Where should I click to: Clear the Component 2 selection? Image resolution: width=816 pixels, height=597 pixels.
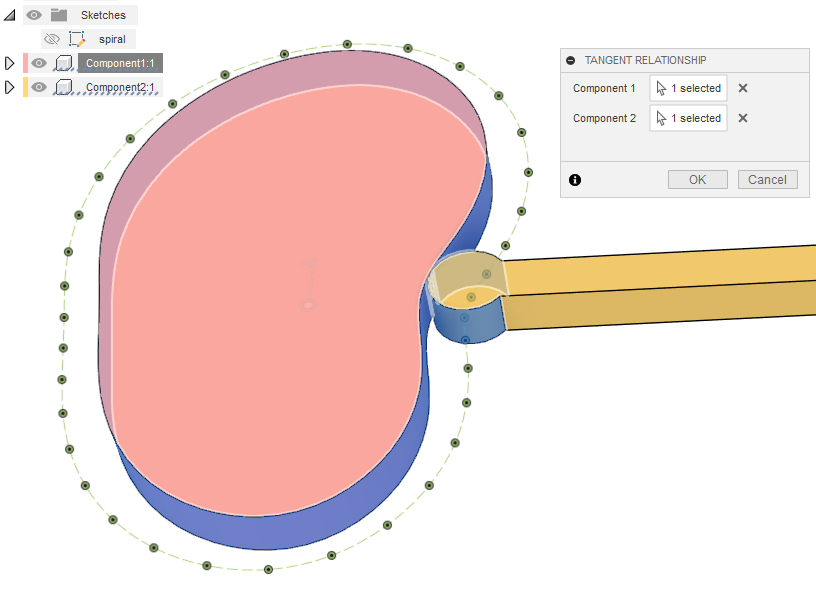[743, 118]
